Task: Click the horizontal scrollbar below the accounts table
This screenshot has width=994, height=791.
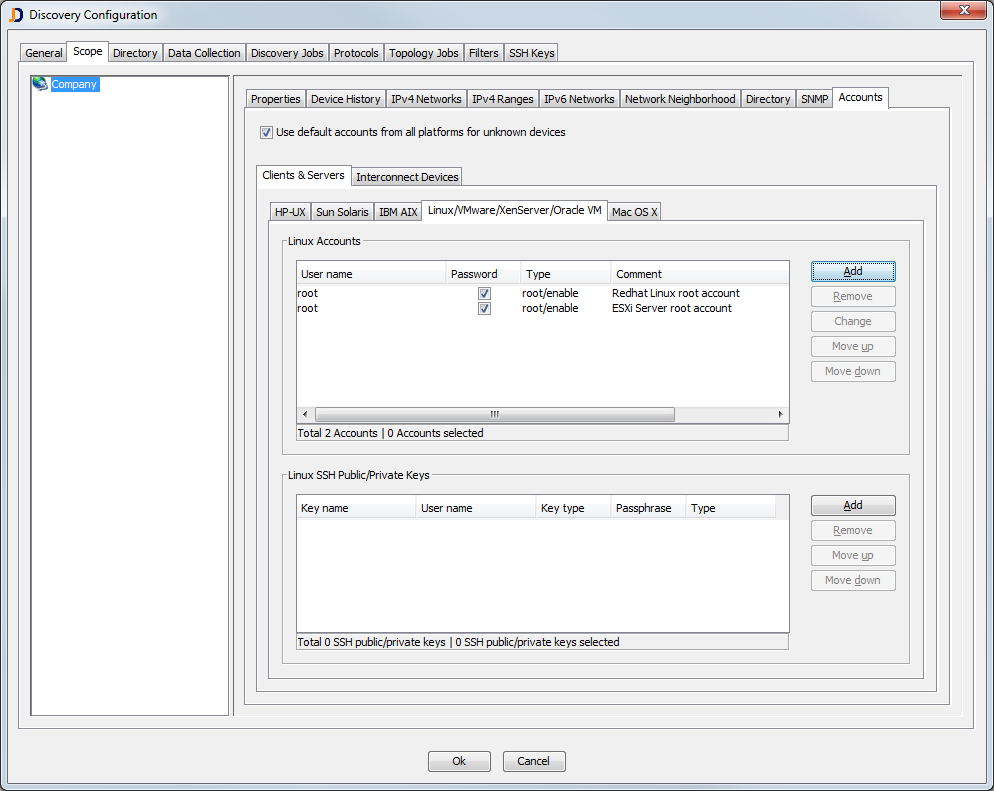Action: (494, 413)
